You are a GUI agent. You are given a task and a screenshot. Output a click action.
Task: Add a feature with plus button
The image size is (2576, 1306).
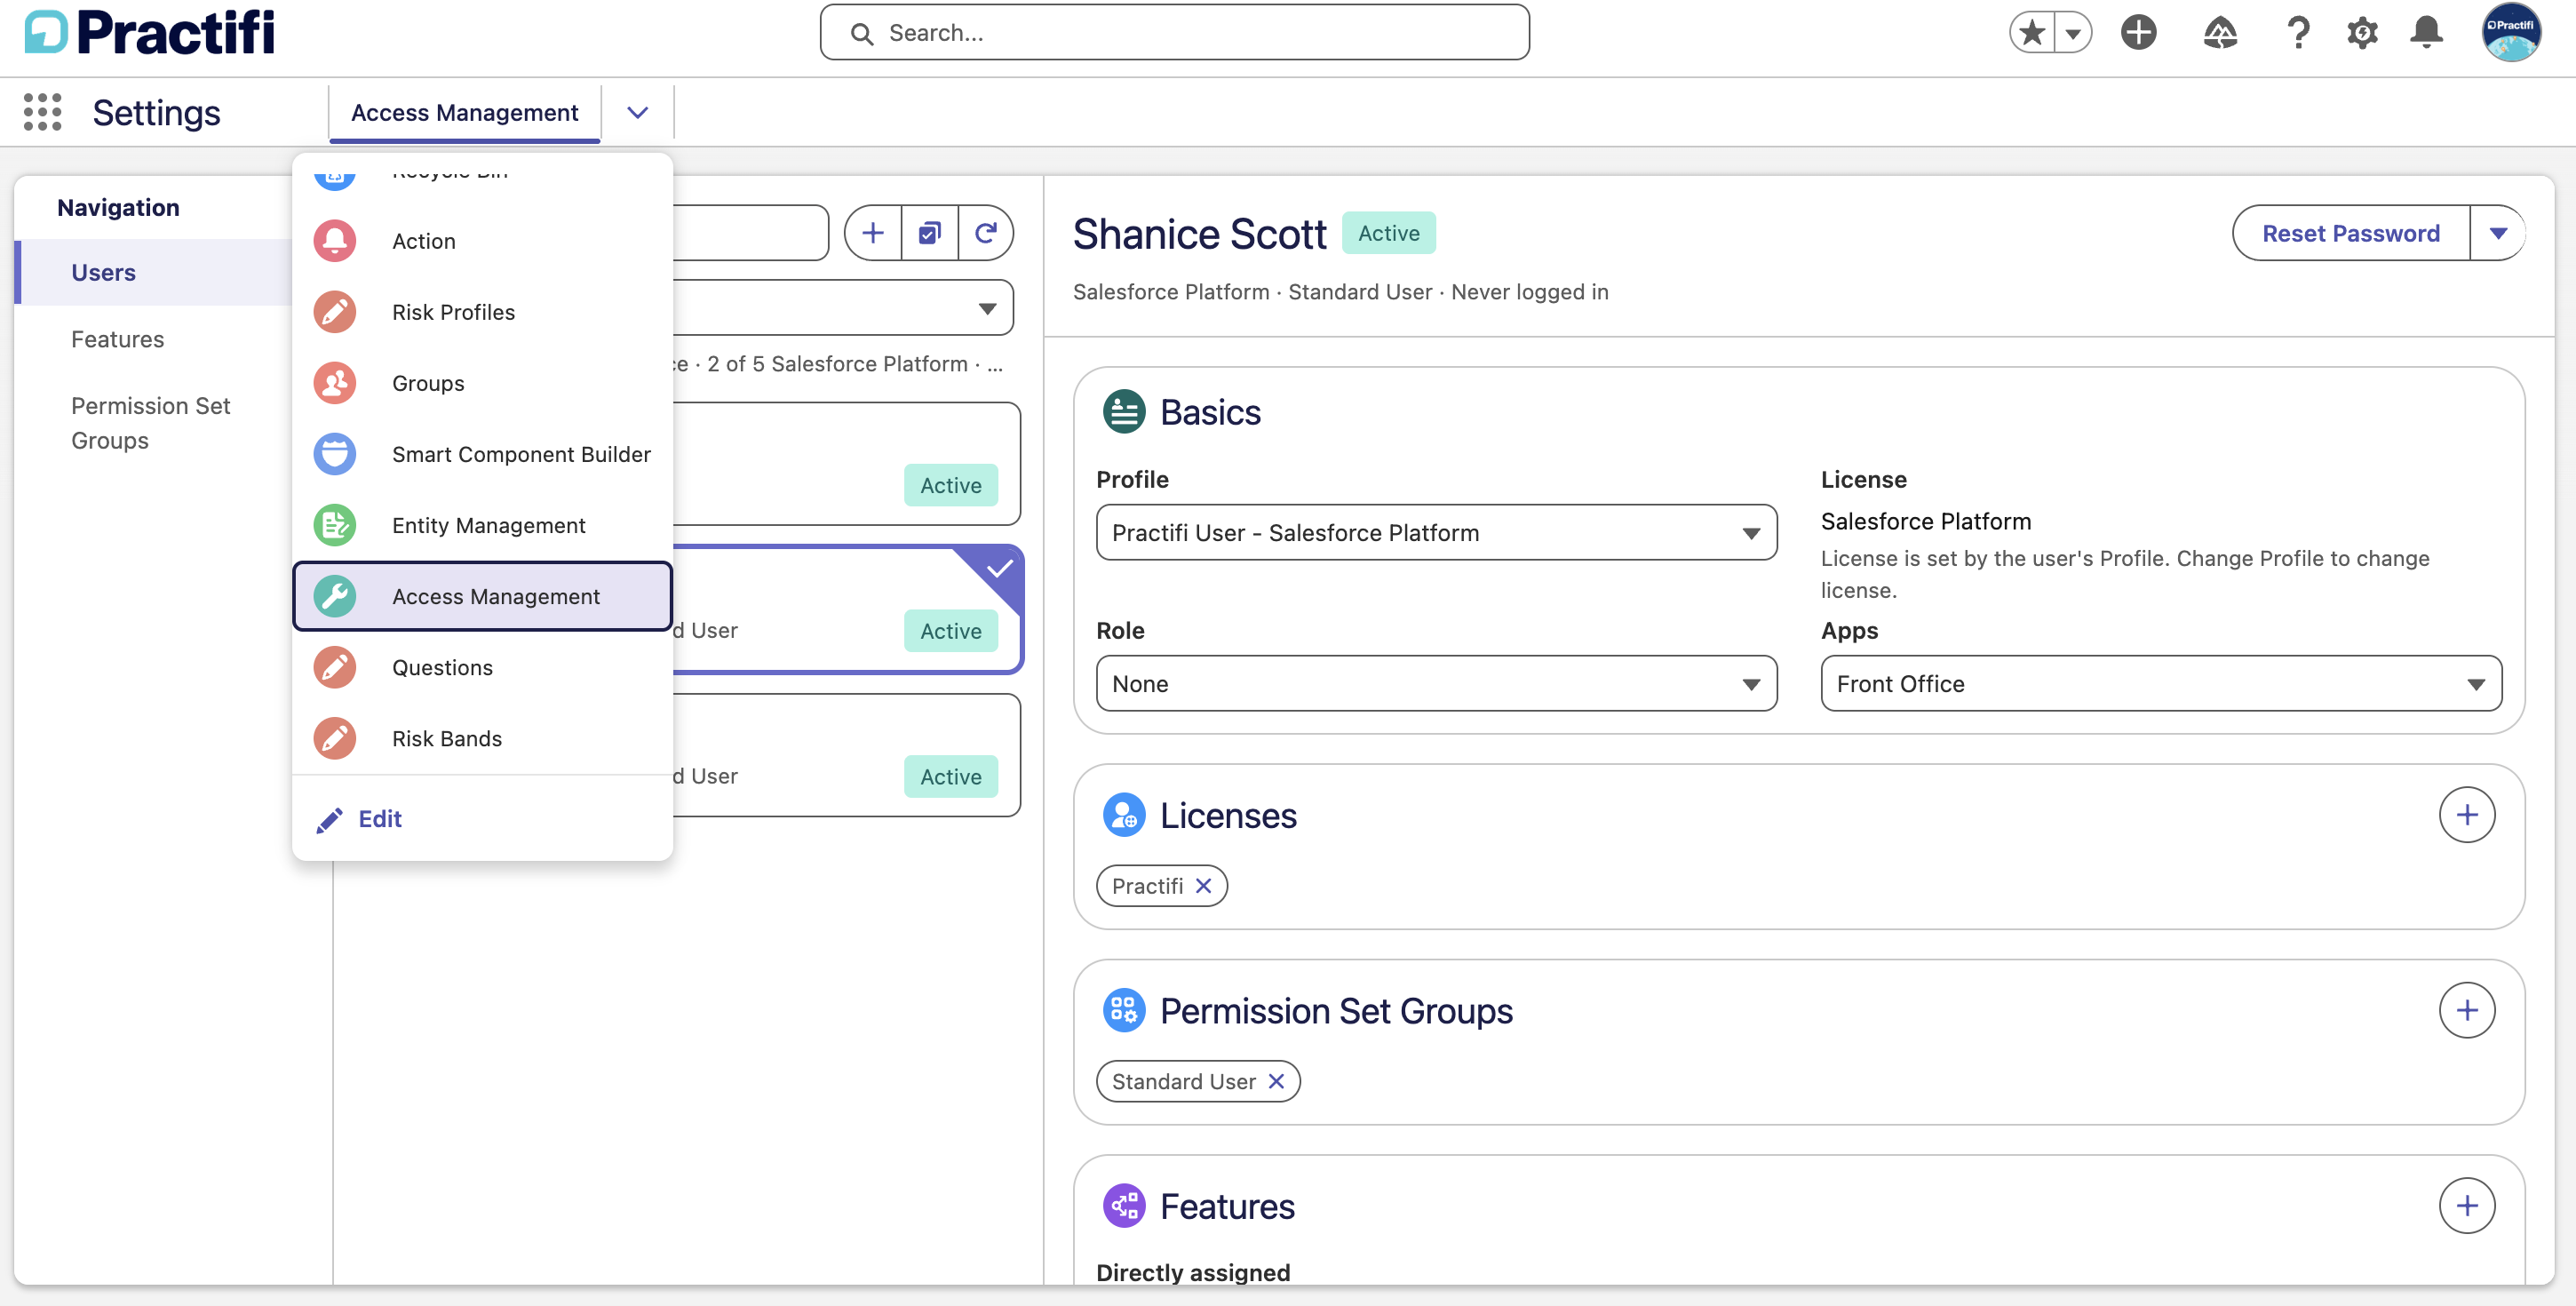[2467, 1205]
